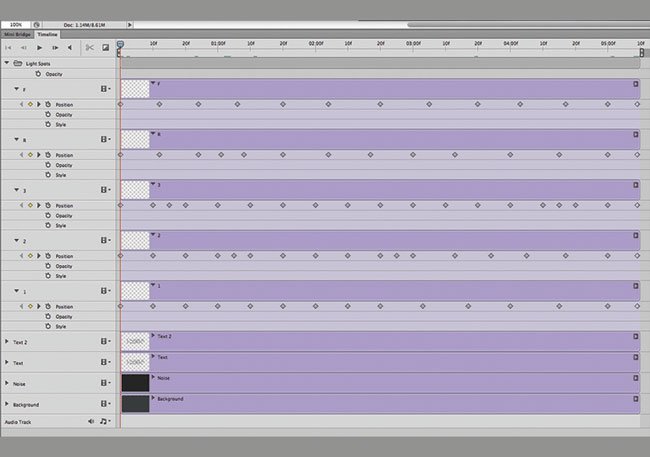Viewport: 650px width, 457px height.
Task: Click the Noise clip thumbnail
Action: 135,382
